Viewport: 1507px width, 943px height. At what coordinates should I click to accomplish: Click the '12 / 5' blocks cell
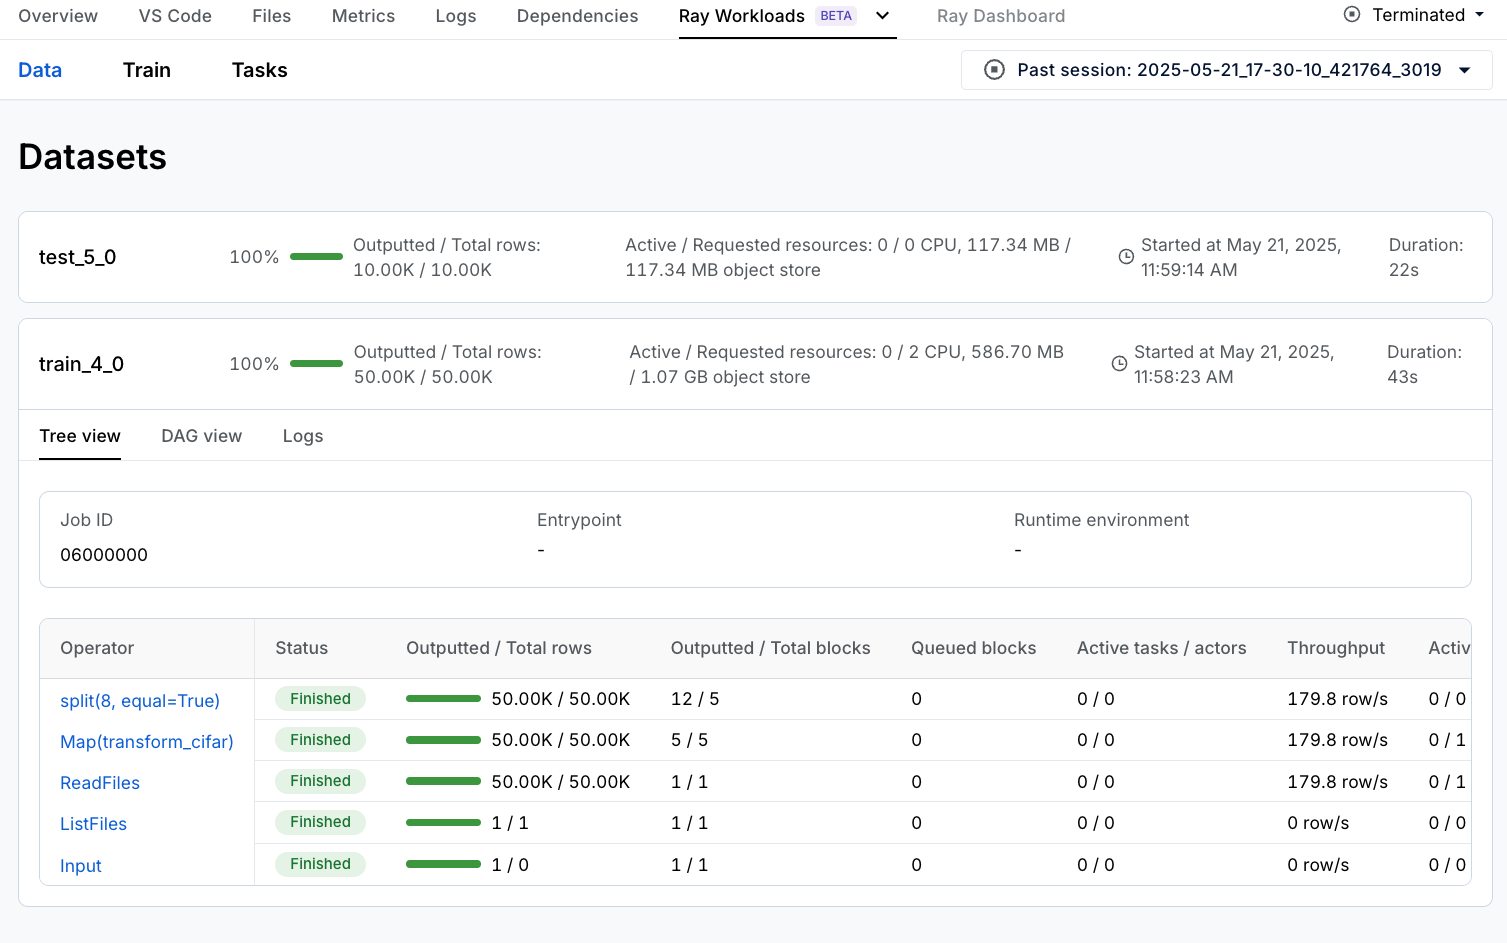point(695,699)
